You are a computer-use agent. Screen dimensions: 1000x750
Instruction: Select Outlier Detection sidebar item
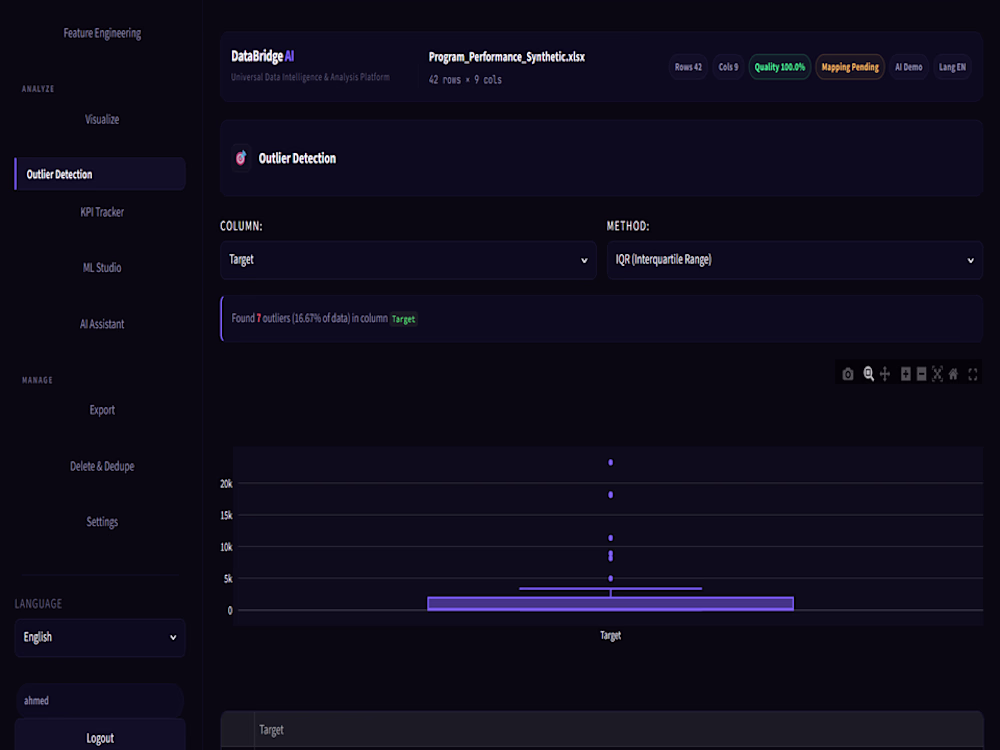(100, 174)
